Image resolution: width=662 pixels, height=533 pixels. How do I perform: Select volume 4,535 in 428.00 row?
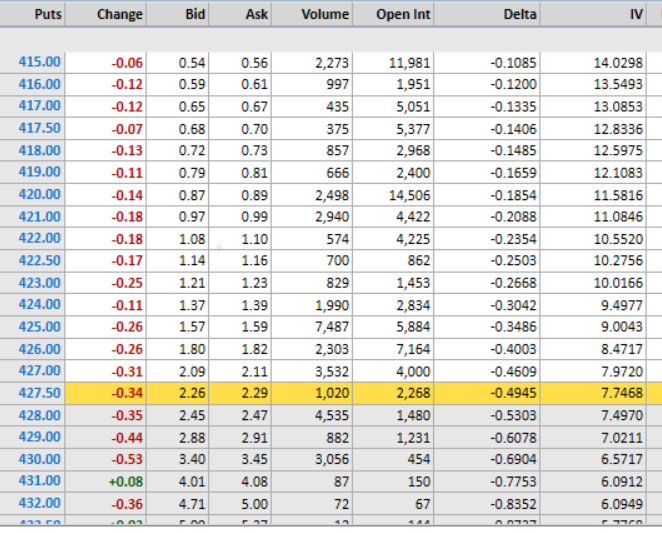point(332,415)
